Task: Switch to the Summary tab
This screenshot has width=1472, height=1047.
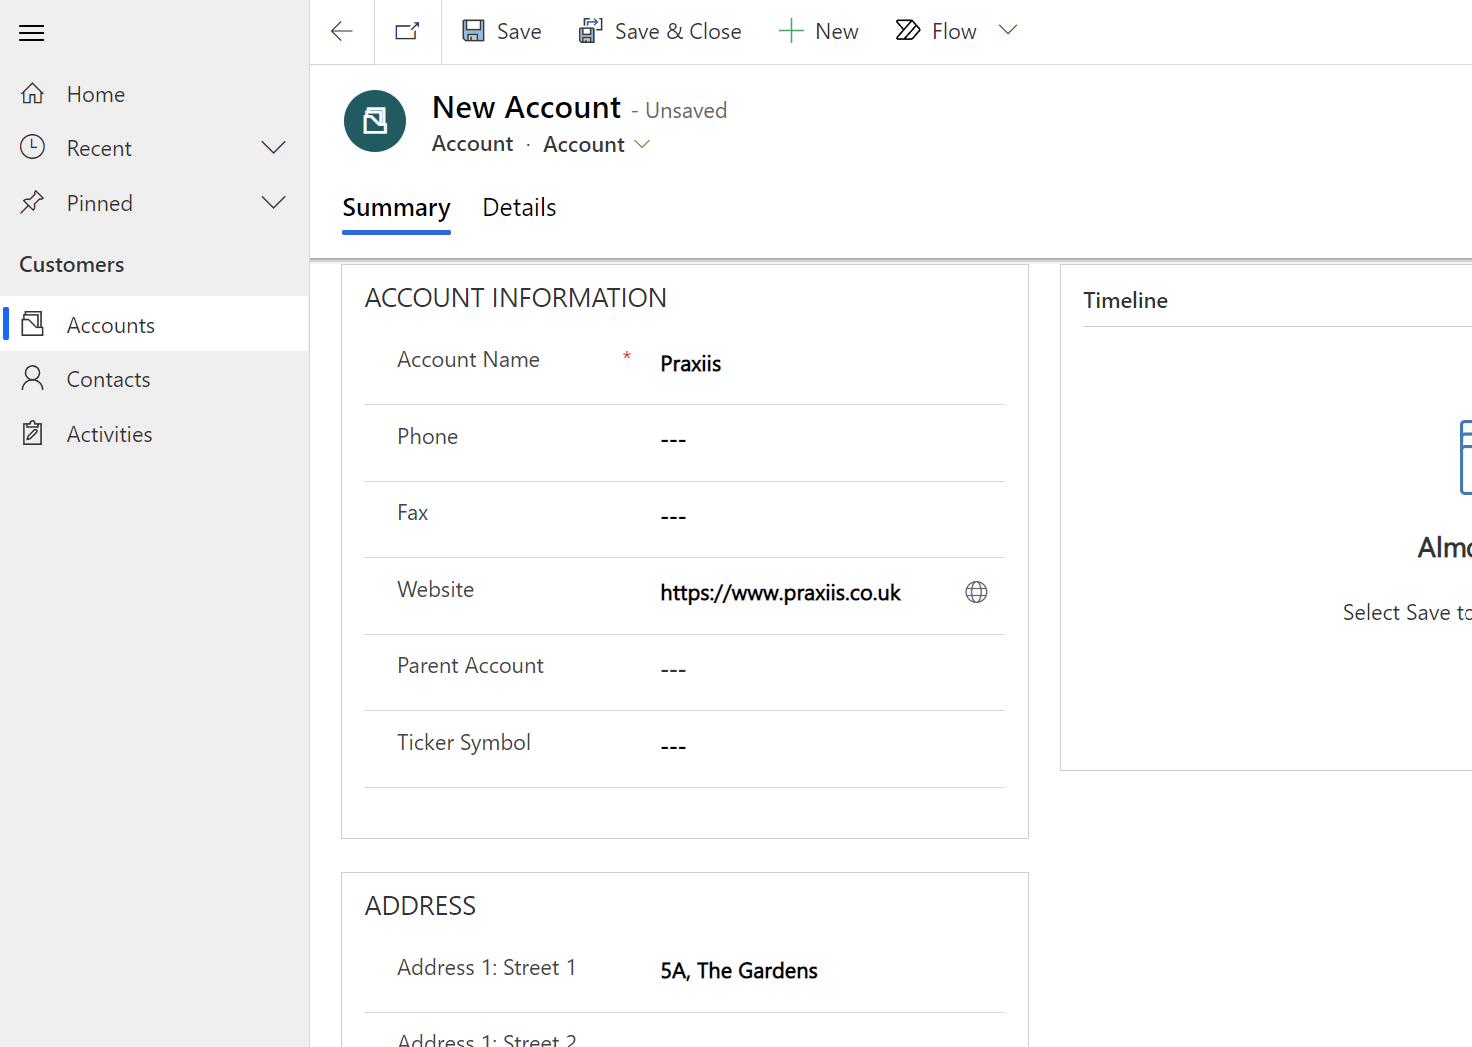Action: 396,208
